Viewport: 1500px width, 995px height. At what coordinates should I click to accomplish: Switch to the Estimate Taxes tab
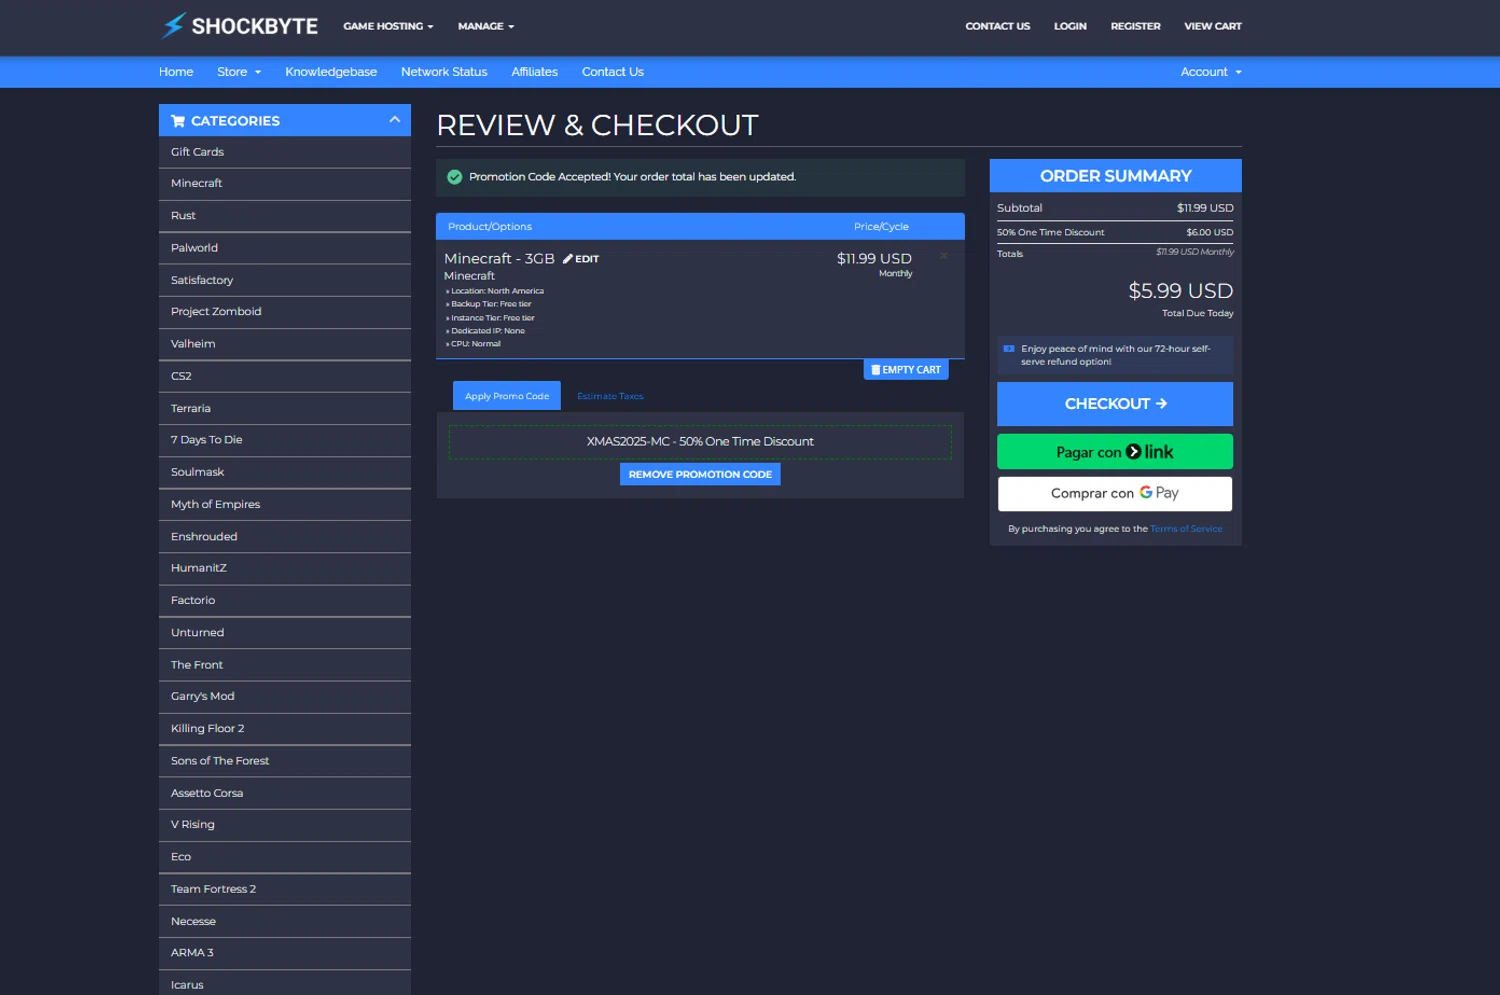[610, 396]
